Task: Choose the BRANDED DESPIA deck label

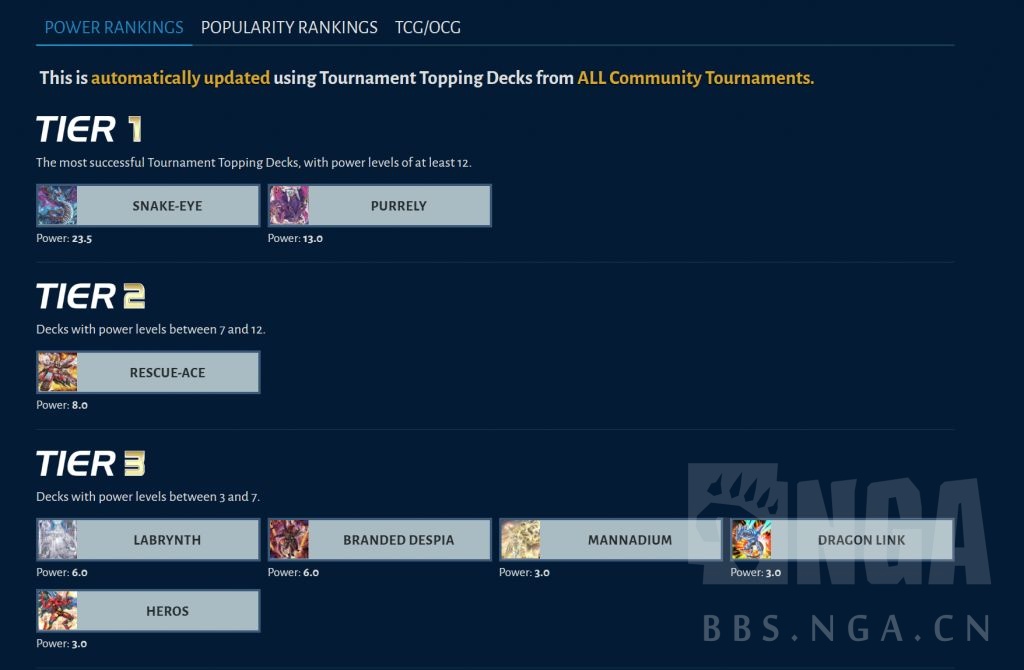Action: (398, 540)
